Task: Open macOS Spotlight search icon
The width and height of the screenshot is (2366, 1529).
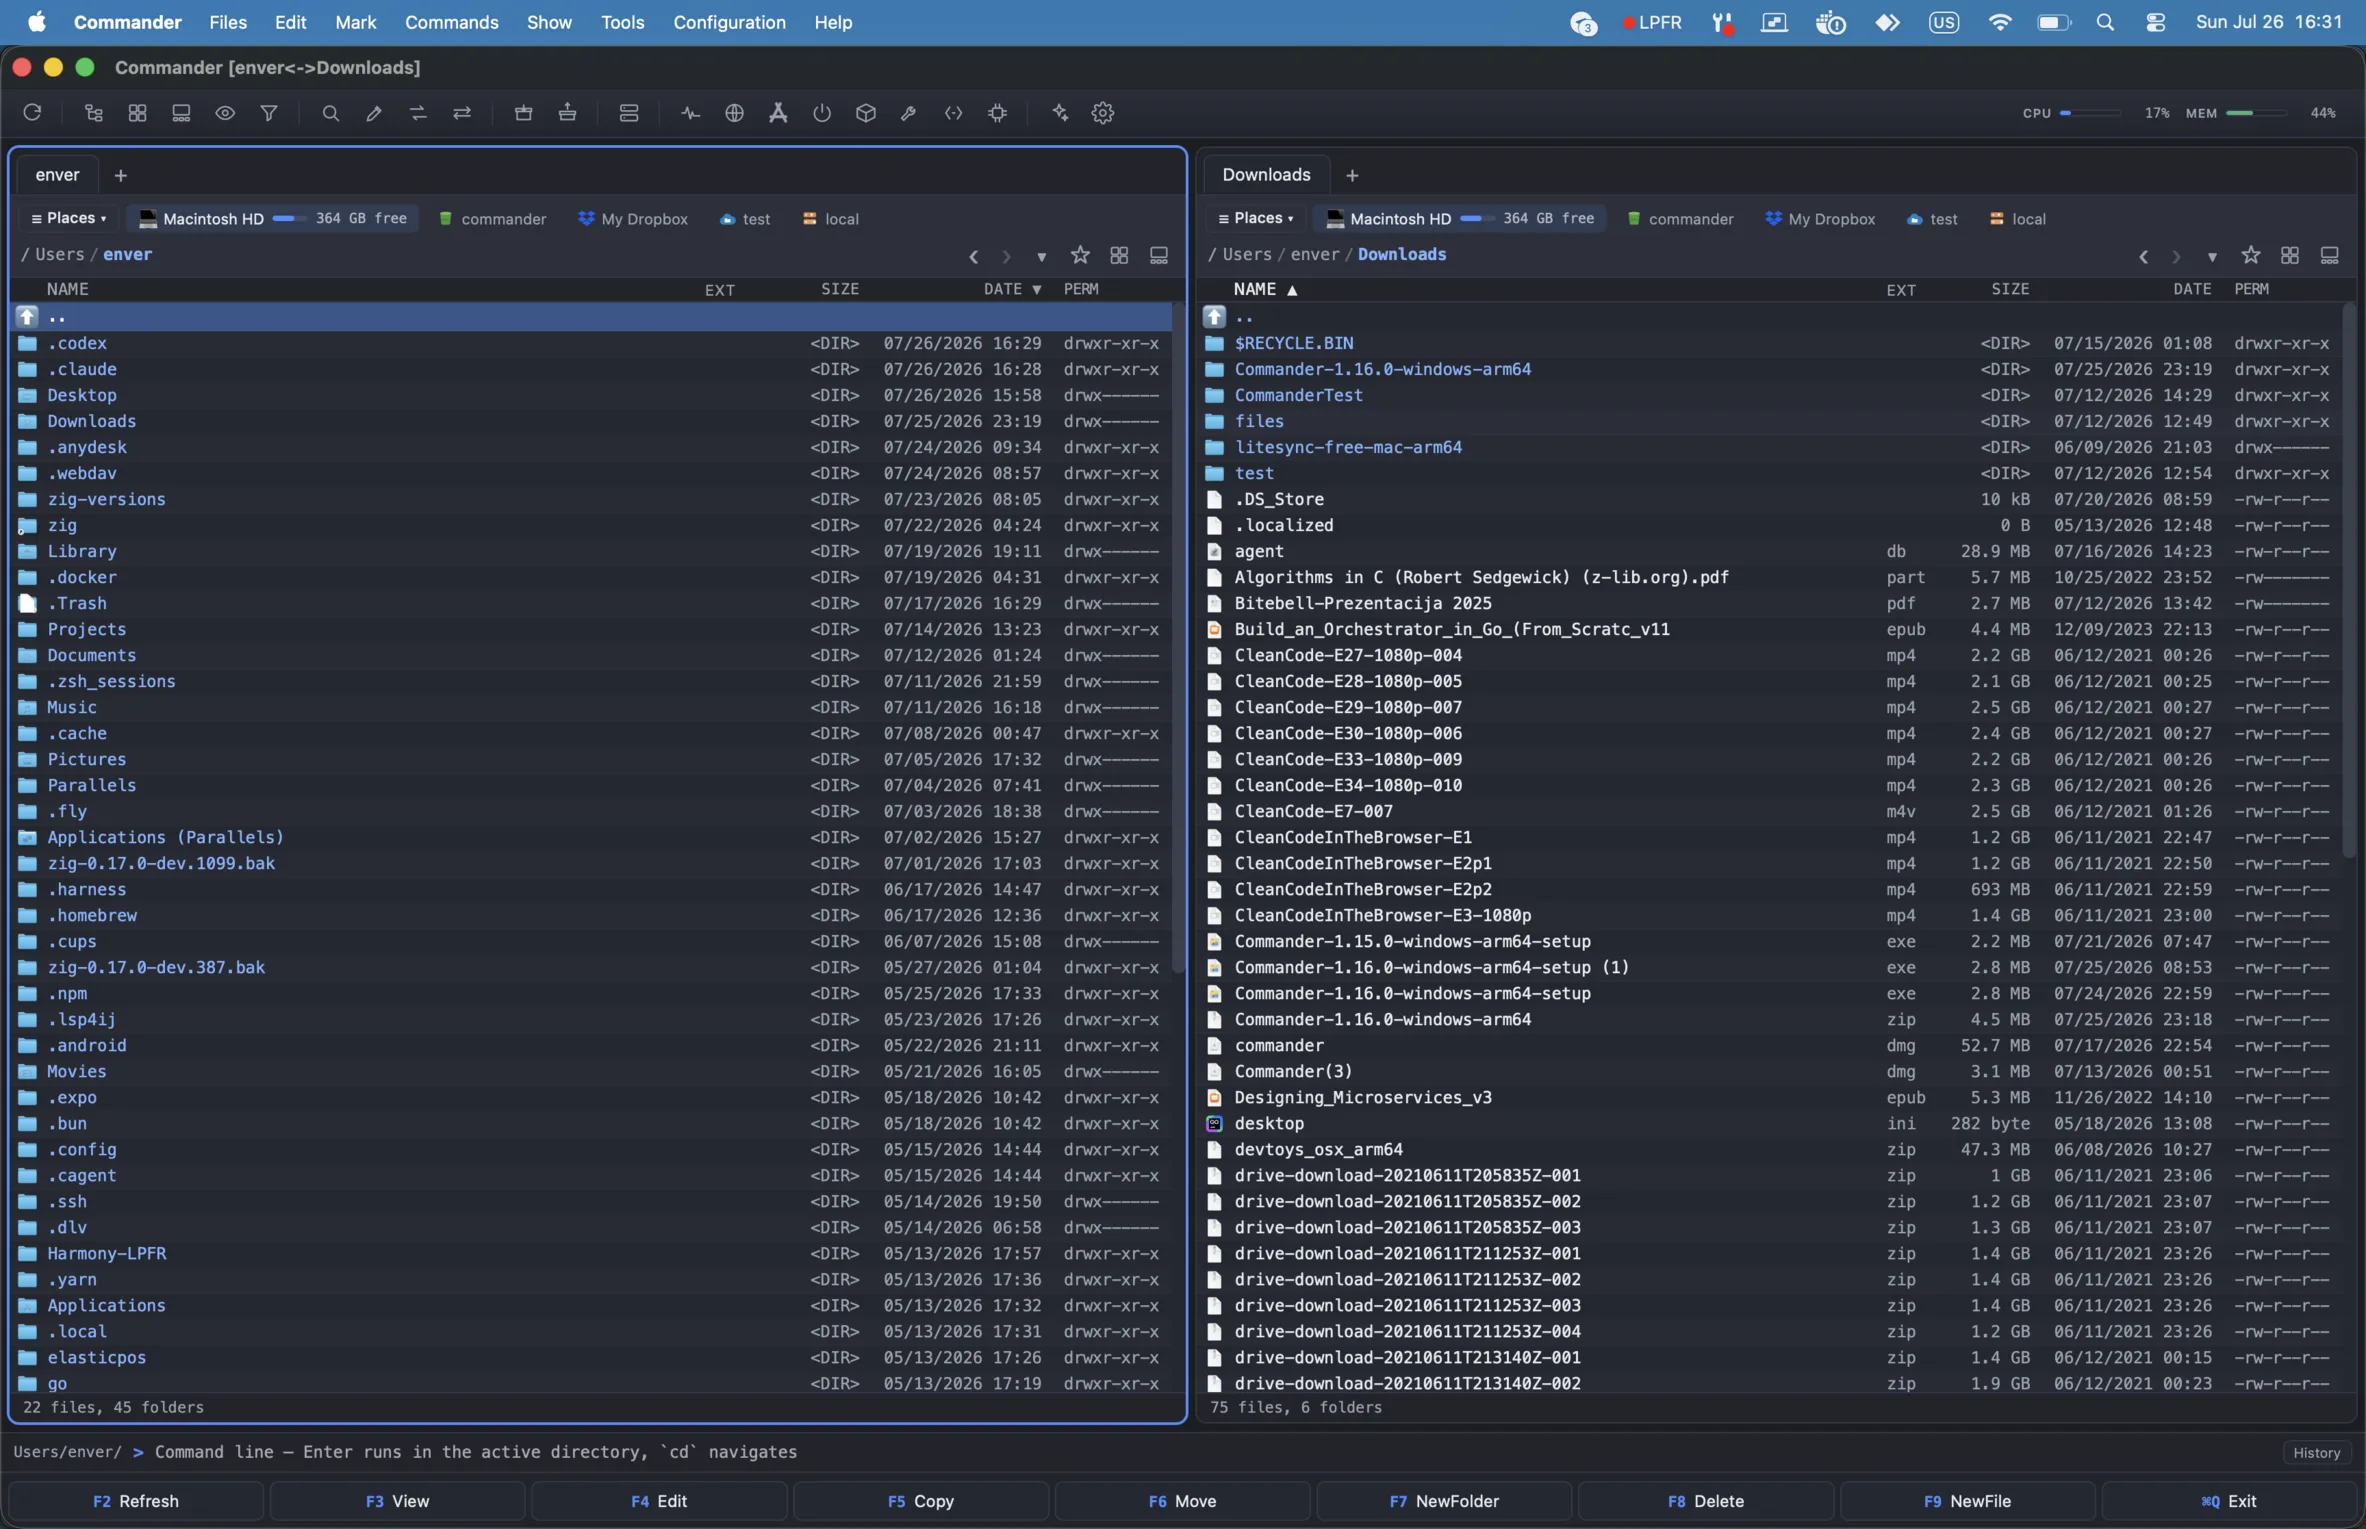Action: (2105, 22)
